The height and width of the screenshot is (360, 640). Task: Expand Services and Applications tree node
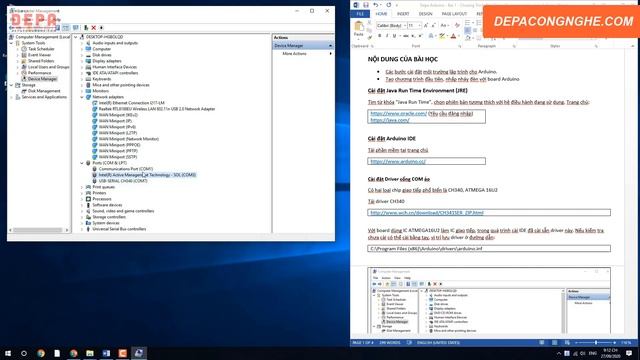[x=11, y=97]
